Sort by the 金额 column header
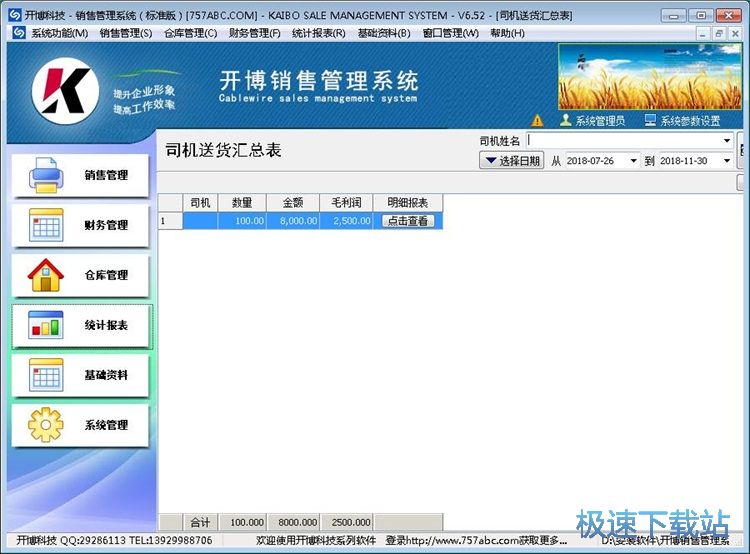The height and width of the screenshot is (554, 750). coord(293,203)
